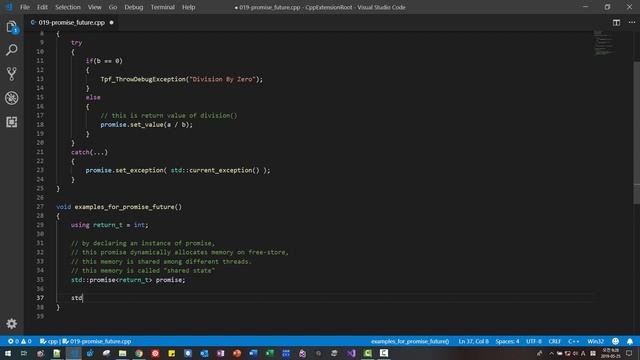Image resolution: width=640 pixels, height=360 pixels.
Task: Open the Extensions view in activity bar
Action: tap(11, 122)
